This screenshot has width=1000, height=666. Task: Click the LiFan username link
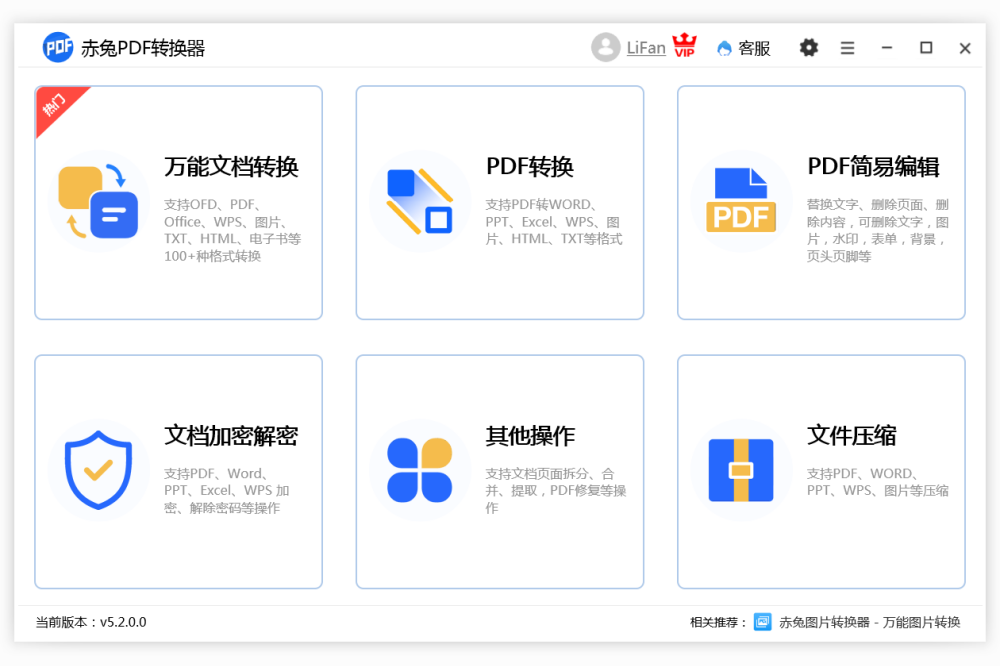tap(646, 48)
